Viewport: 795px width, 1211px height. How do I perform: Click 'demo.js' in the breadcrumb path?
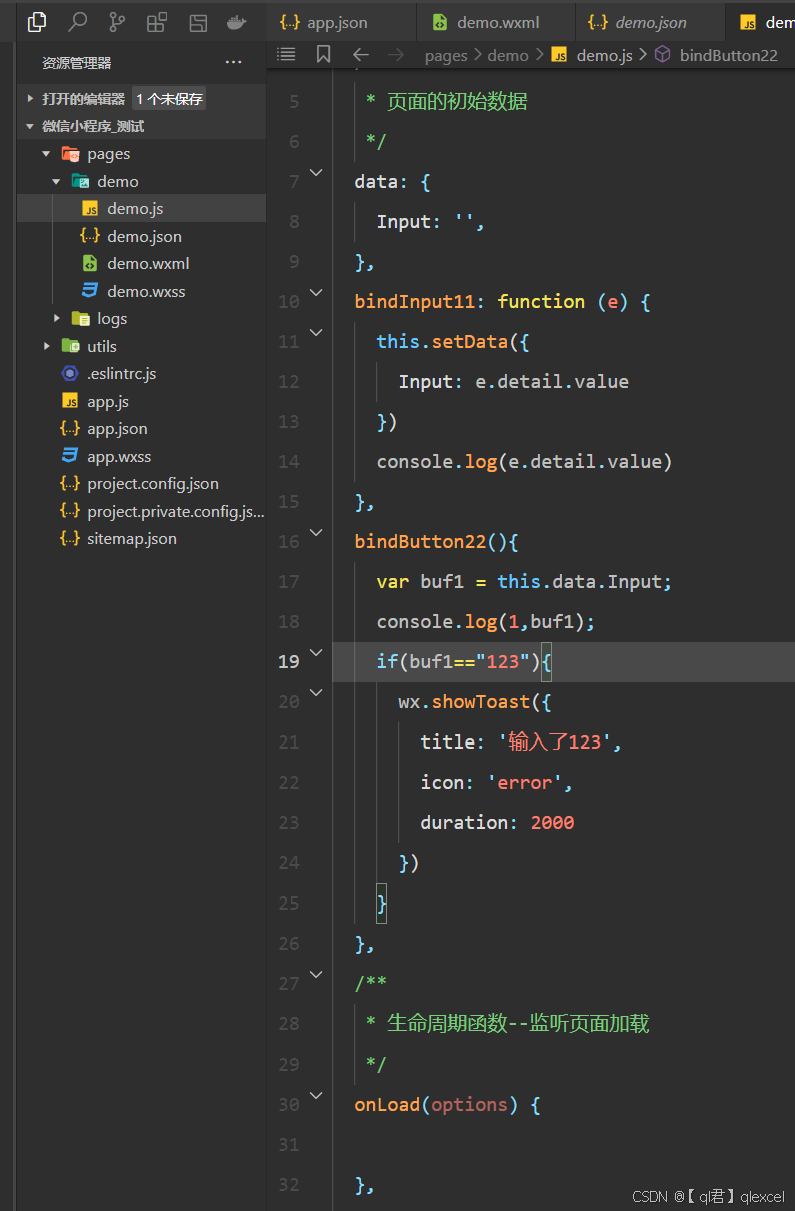coord(603,55)
